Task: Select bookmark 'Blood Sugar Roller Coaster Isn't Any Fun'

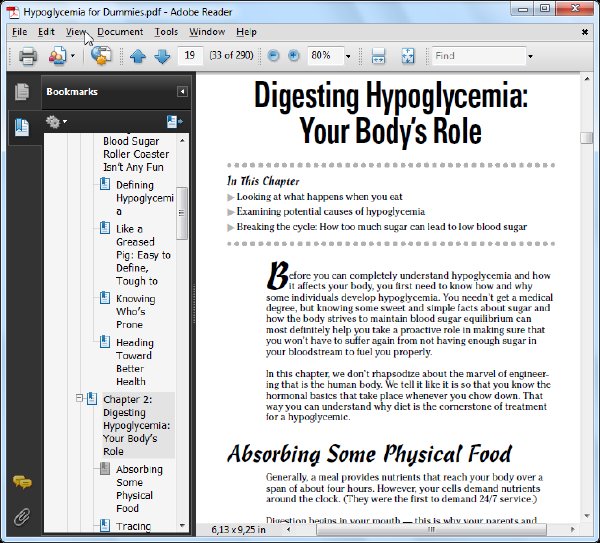Action: coord(136,154)
